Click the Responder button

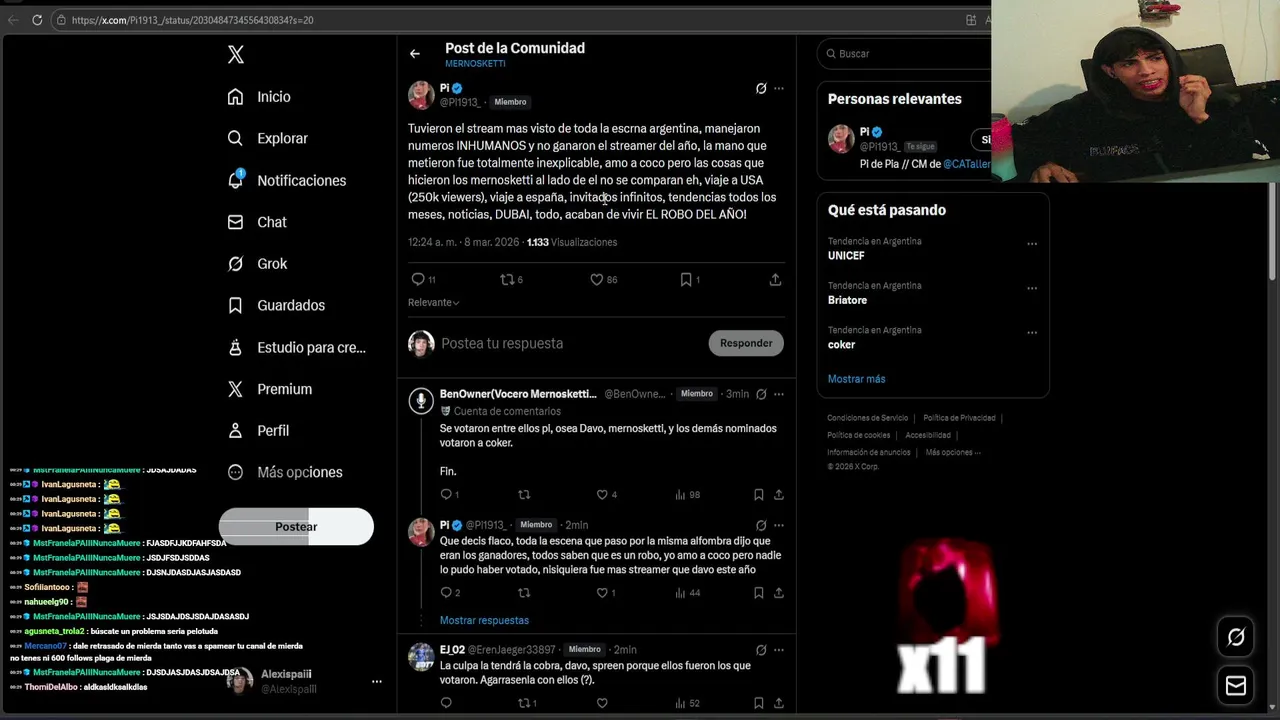click(746, 344)
